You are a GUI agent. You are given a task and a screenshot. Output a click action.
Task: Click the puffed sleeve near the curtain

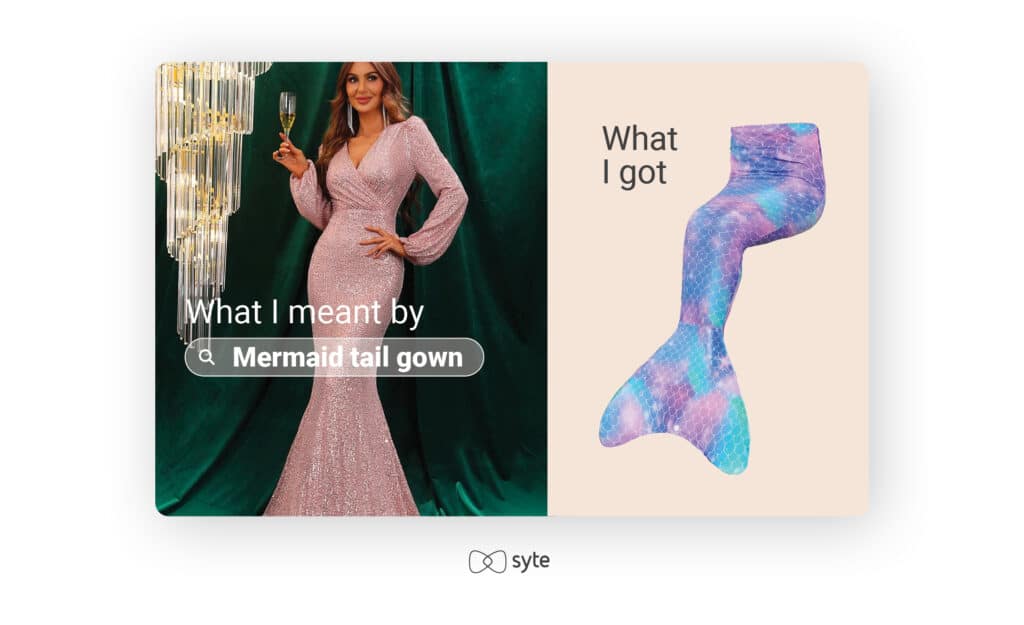436,196
